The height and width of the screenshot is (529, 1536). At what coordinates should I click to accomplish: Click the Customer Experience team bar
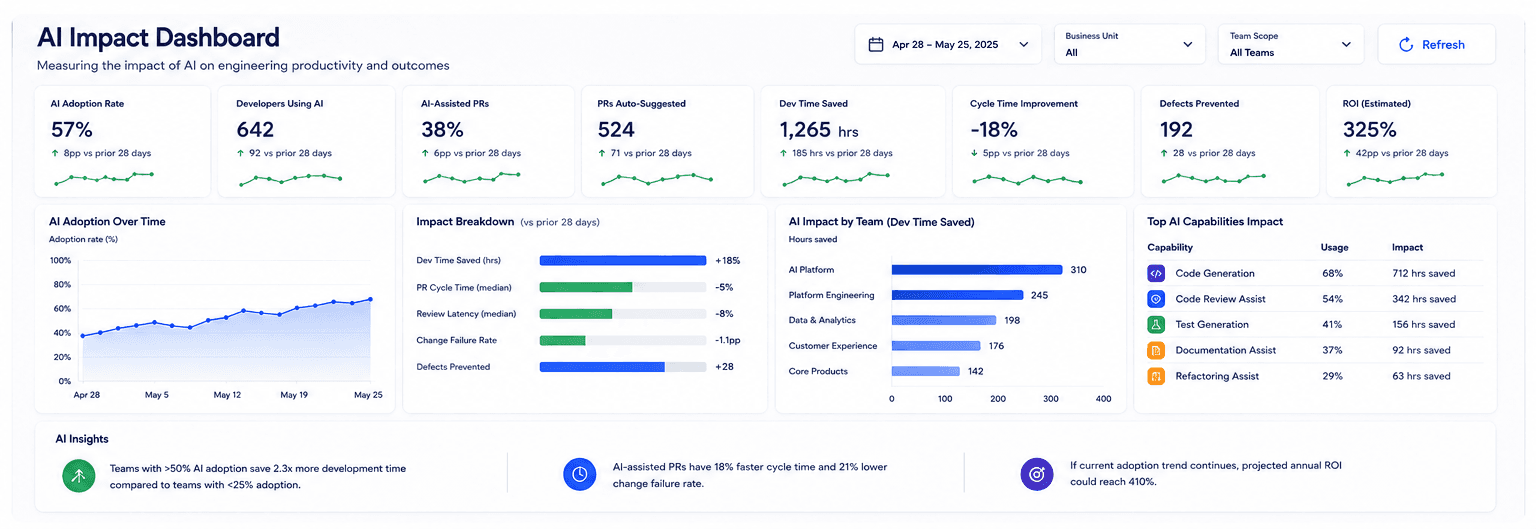click(936, 346)
